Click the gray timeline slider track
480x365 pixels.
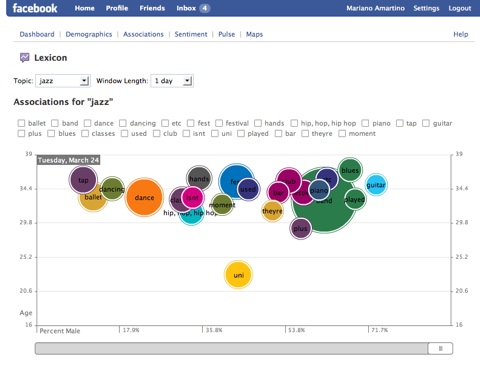231,349
